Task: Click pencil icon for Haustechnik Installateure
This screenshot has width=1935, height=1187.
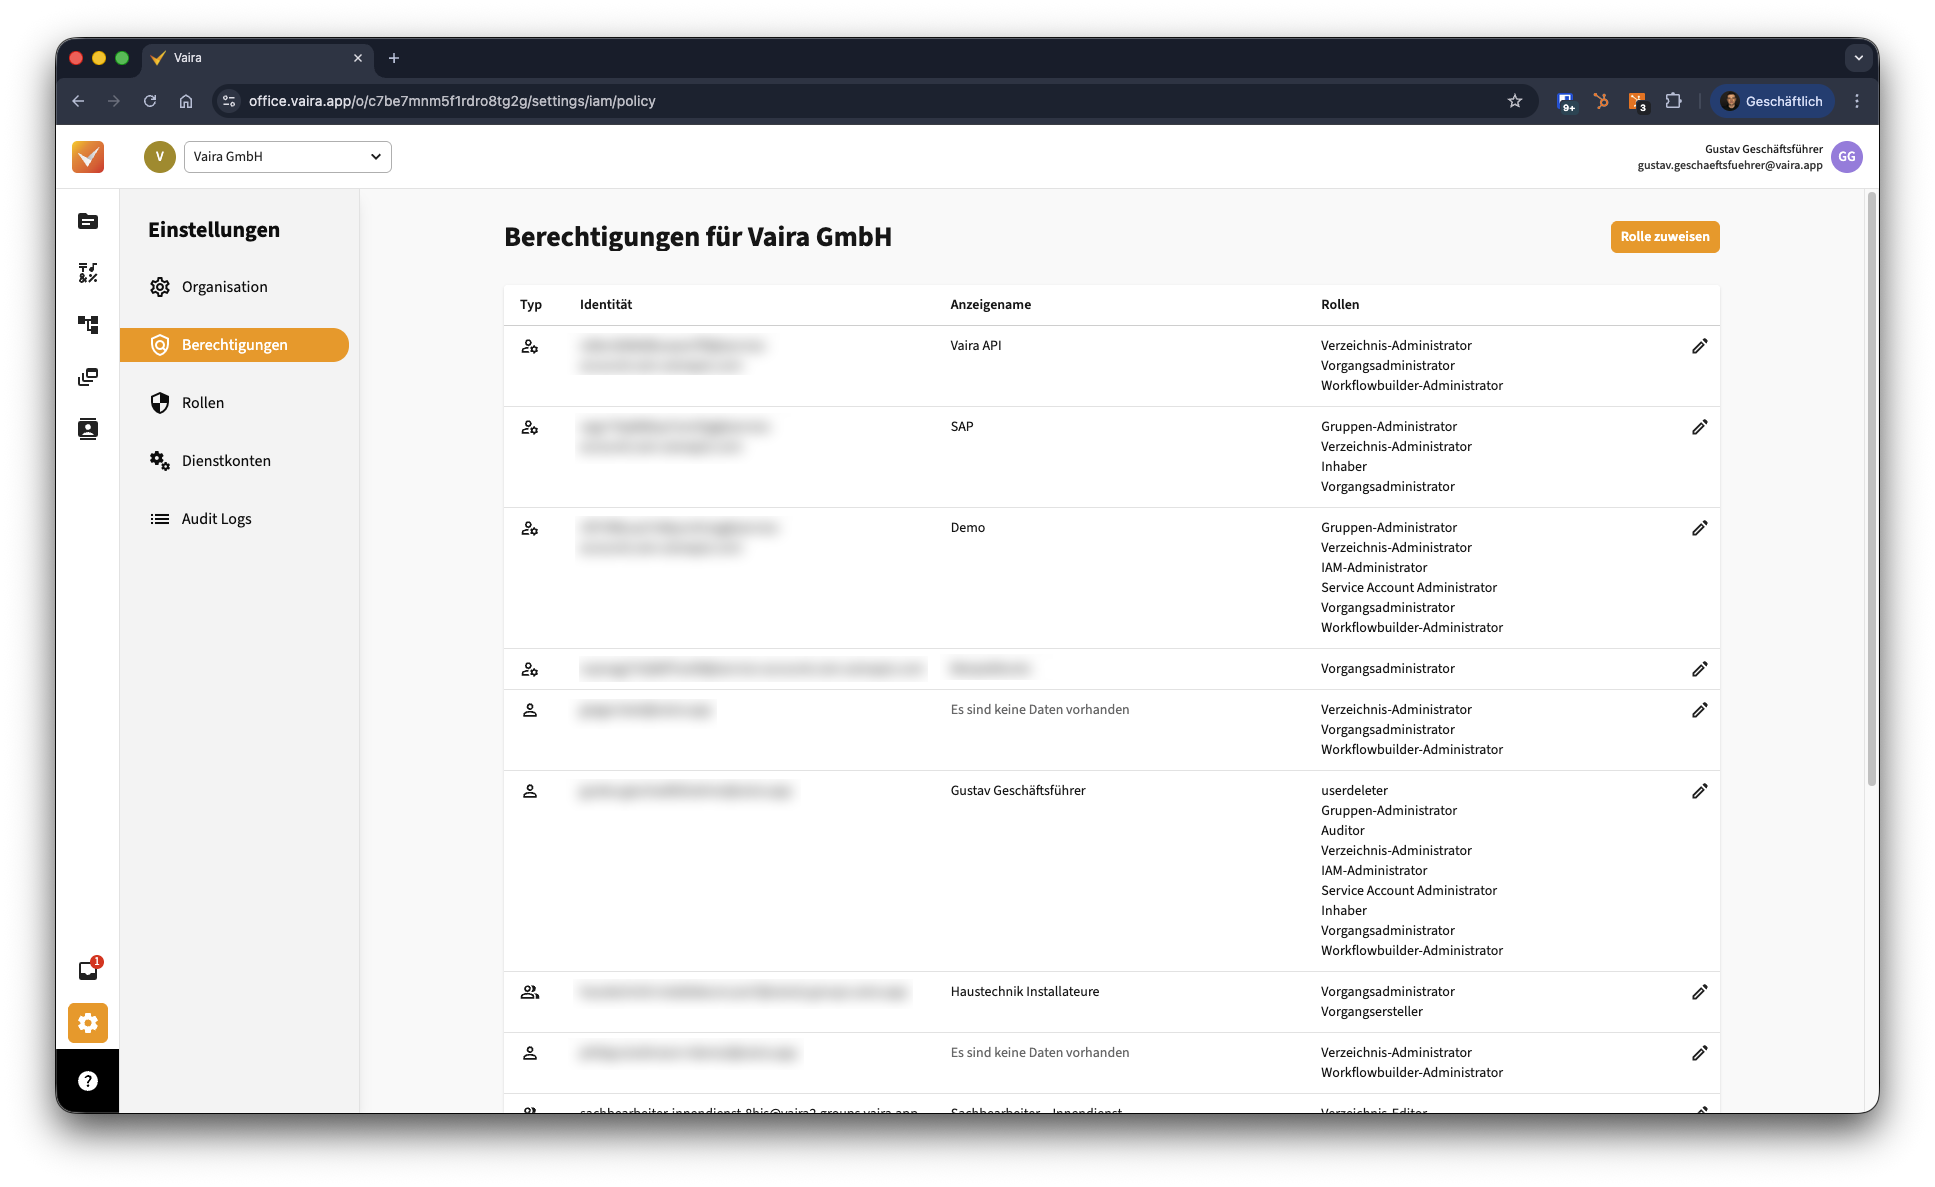Action: 1699,992
